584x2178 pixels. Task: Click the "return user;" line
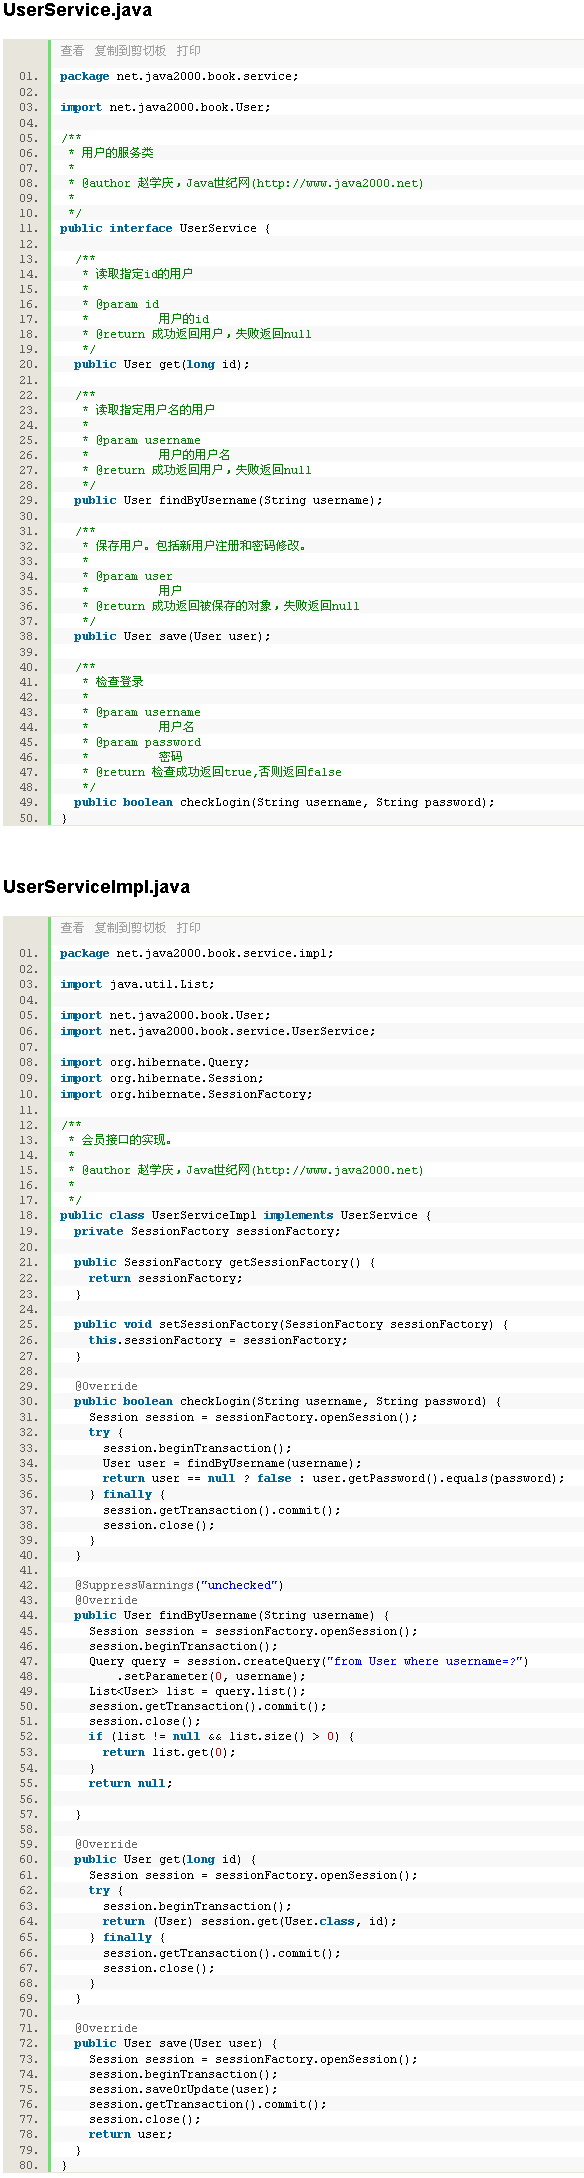tap(130, 2134)
